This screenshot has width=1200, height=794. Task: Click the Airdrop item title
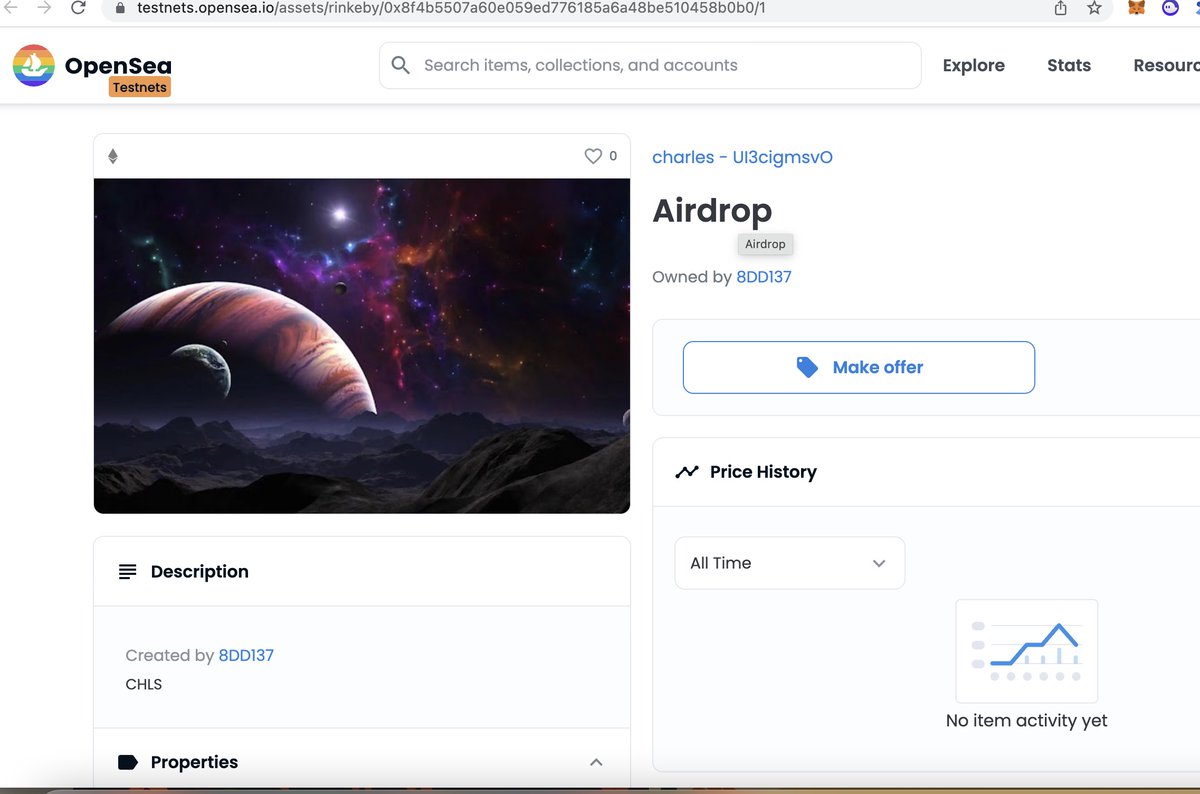click(712, 211)
